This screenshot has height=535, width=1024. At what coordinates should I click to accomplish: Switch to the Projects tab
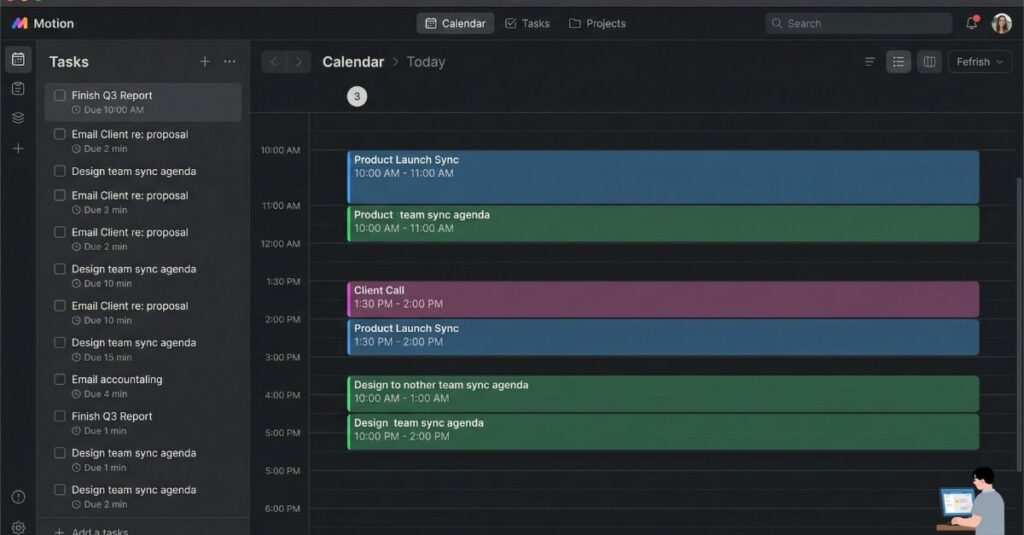tap(597, 24)
